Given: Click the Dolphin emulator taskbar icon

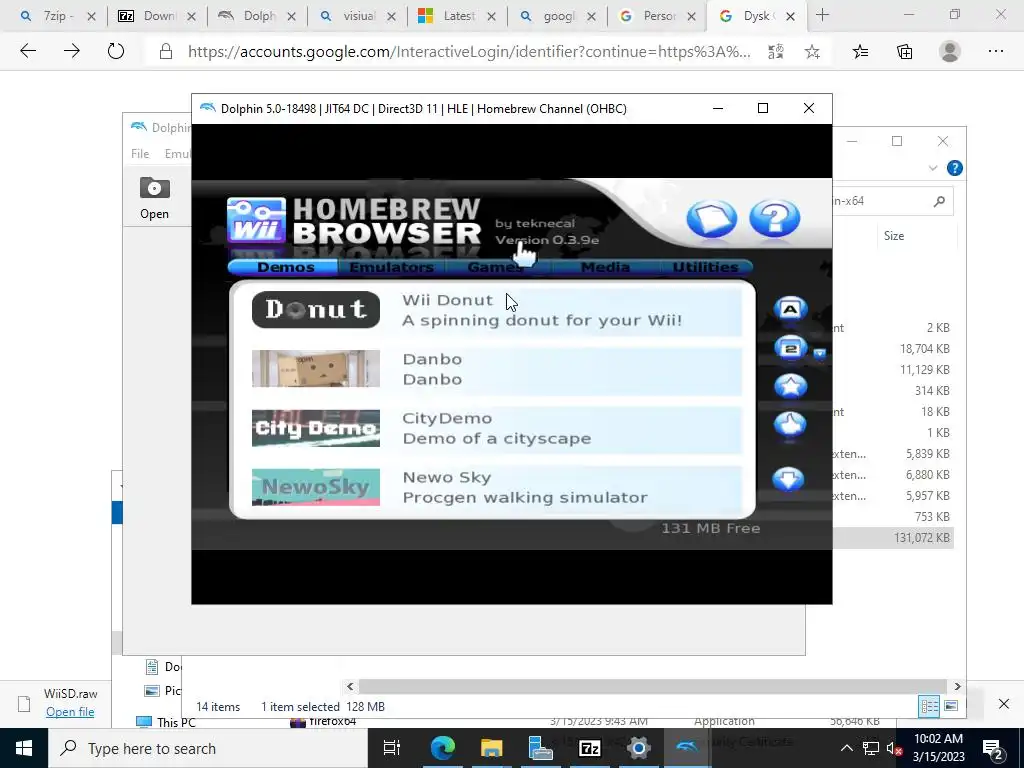Looking at the screenshot, I should (687, 748).
